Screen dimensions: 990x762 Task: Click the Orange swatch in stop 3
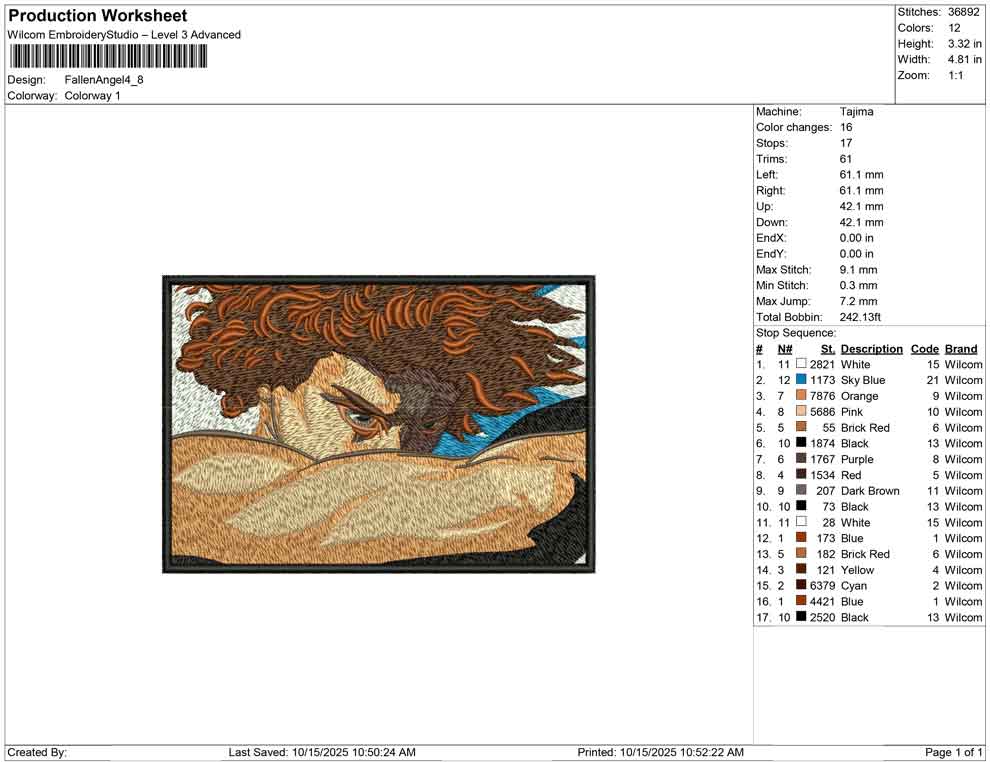click(x=801, y=396)
